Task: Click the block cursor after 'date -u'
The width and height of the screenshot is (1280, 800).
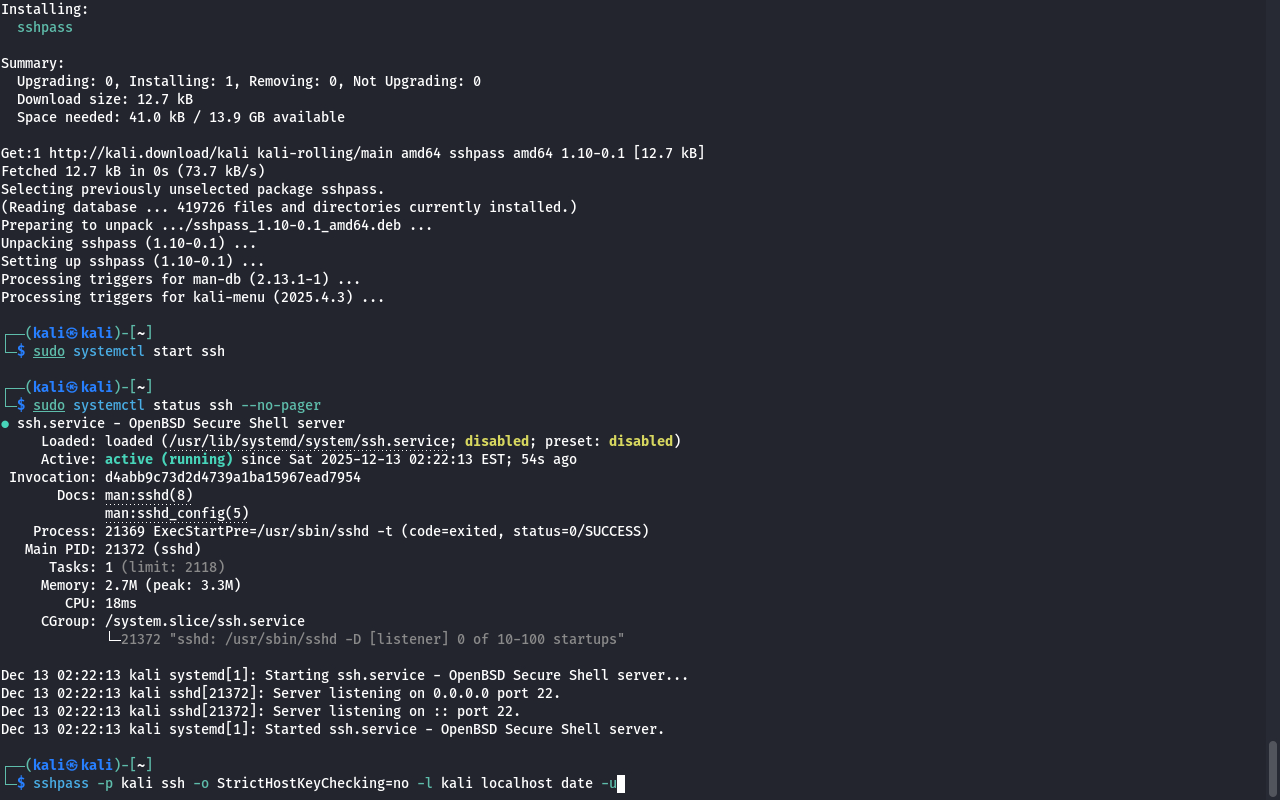Action: coord(621,784)
